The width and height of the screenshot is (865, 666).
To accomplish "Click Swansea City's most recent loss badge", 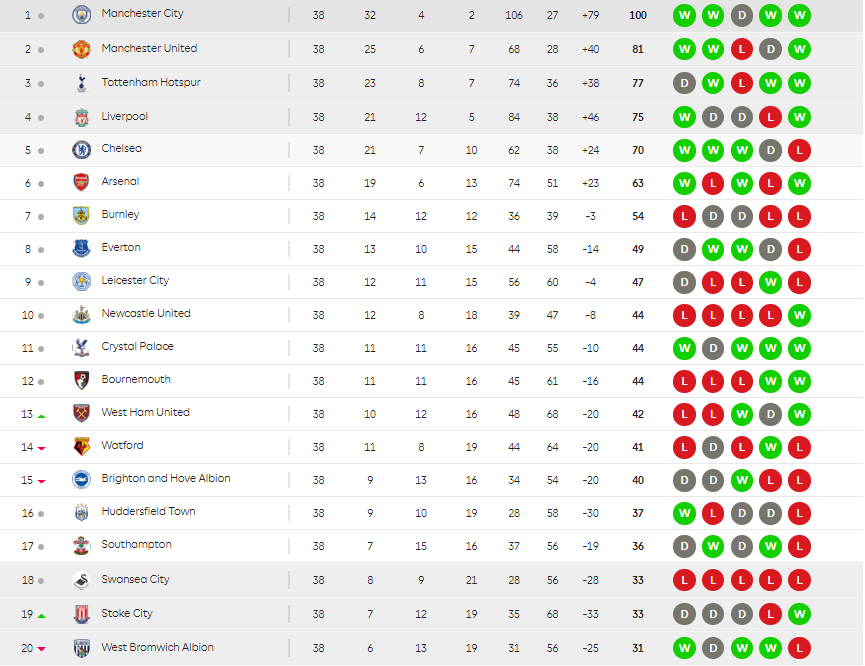I will coord(799,580).
